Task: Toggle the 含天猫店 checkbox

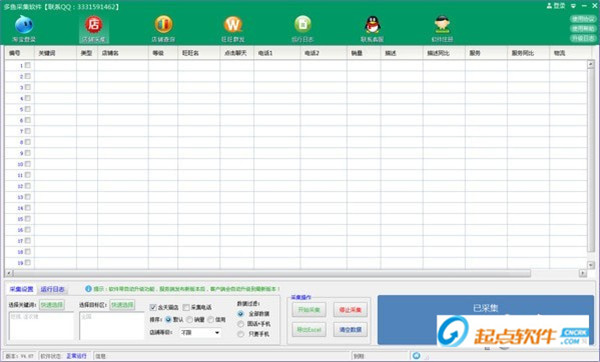Action: 153,307
